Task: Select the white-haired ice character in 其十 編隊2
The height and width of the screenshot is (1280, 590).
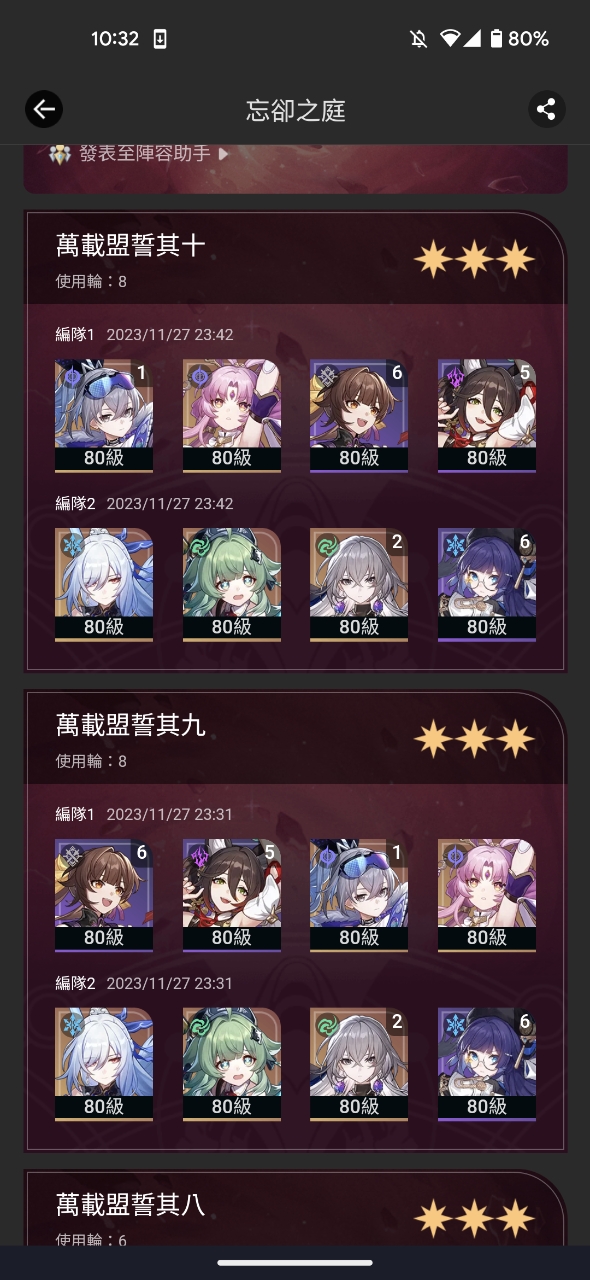Action: tap(104, 585)
